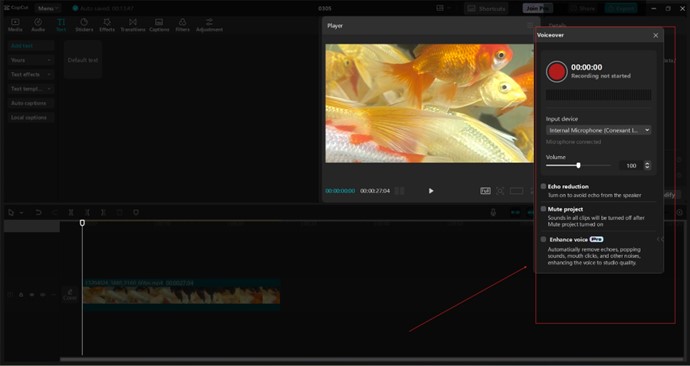
Task: Open the Menu dropdown in title bar
Action: [48, 8]
